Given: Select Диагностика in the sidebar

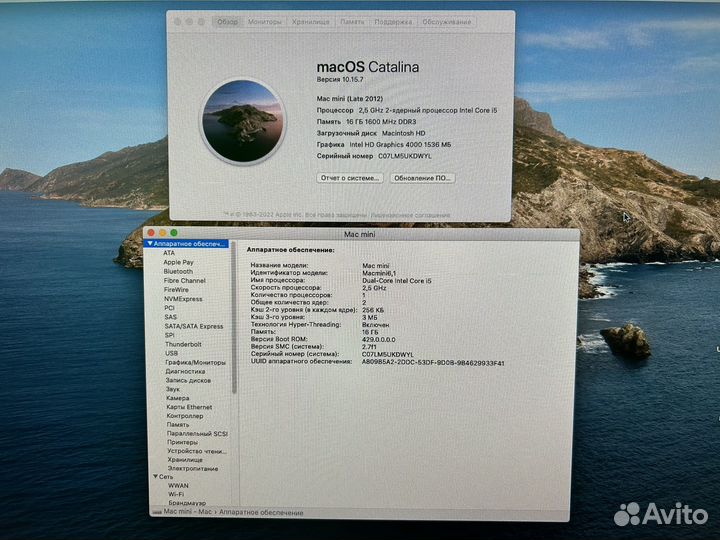Looking at the screenshot, I should tap(185, 371).
